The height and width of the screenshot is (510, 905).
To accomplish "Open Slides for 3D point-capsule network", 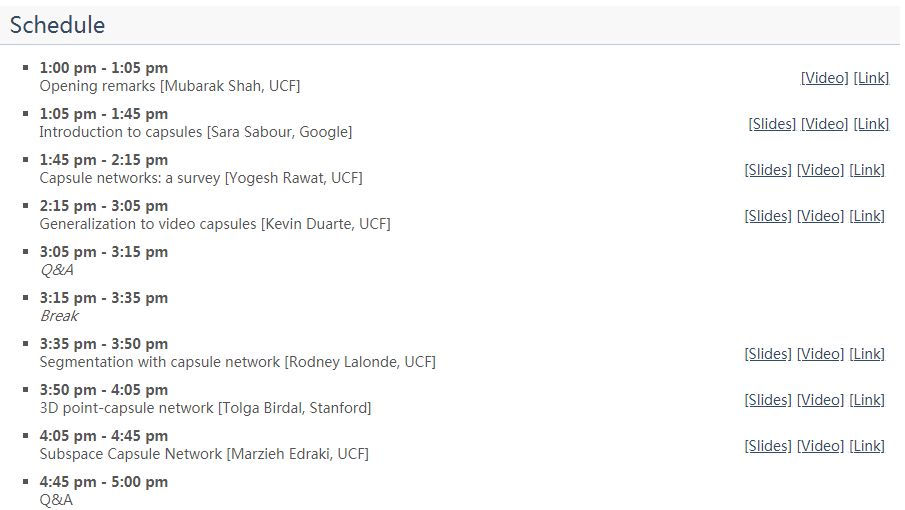I will tap(768, 400).
